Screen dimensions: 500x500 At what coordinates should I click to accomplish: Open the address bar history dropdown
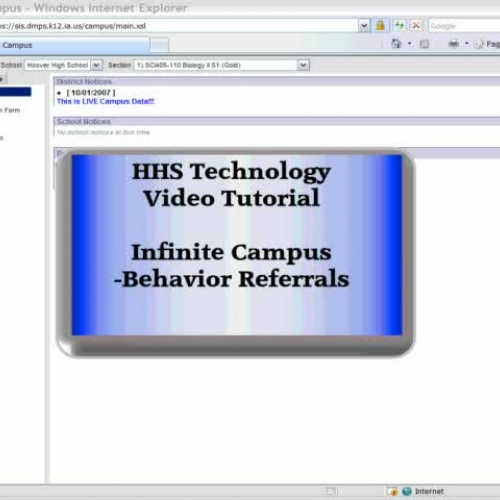[x=364, y=26]
